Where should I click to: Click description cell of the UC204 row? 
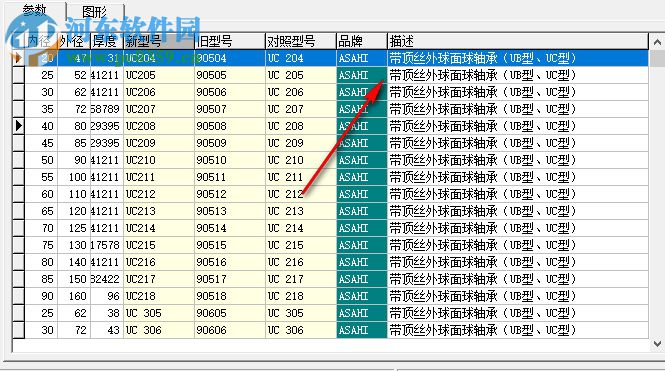[x=518, y=58]
